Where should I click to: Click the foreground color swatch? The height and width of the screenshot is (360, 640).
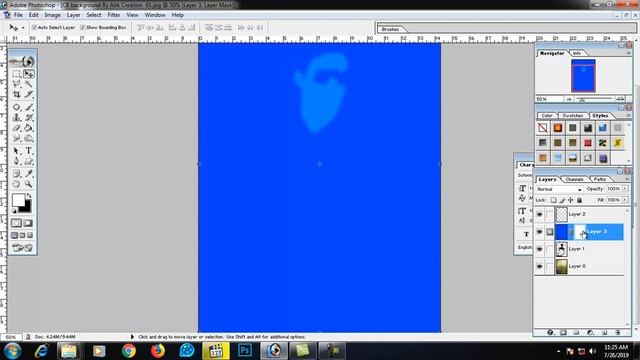tap(18, 200)
